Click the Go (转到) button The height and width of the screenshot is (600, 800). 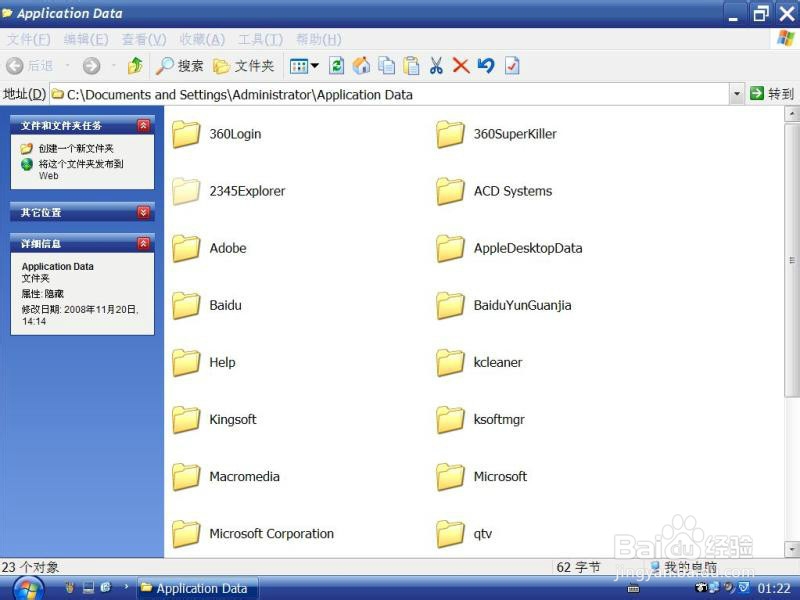[x=772, y=94]
